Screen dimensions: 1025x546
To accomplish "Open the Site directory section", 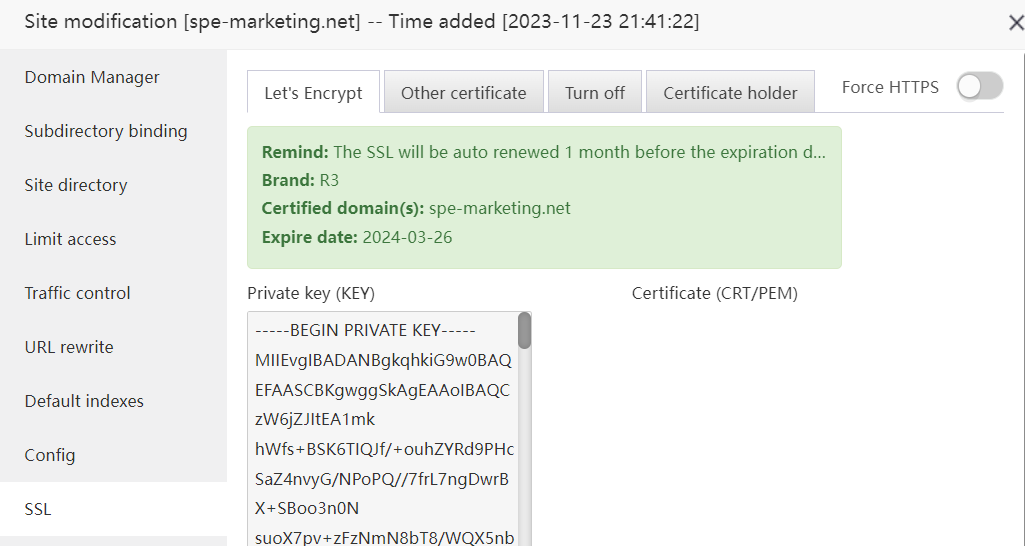I will coord(76,185).
